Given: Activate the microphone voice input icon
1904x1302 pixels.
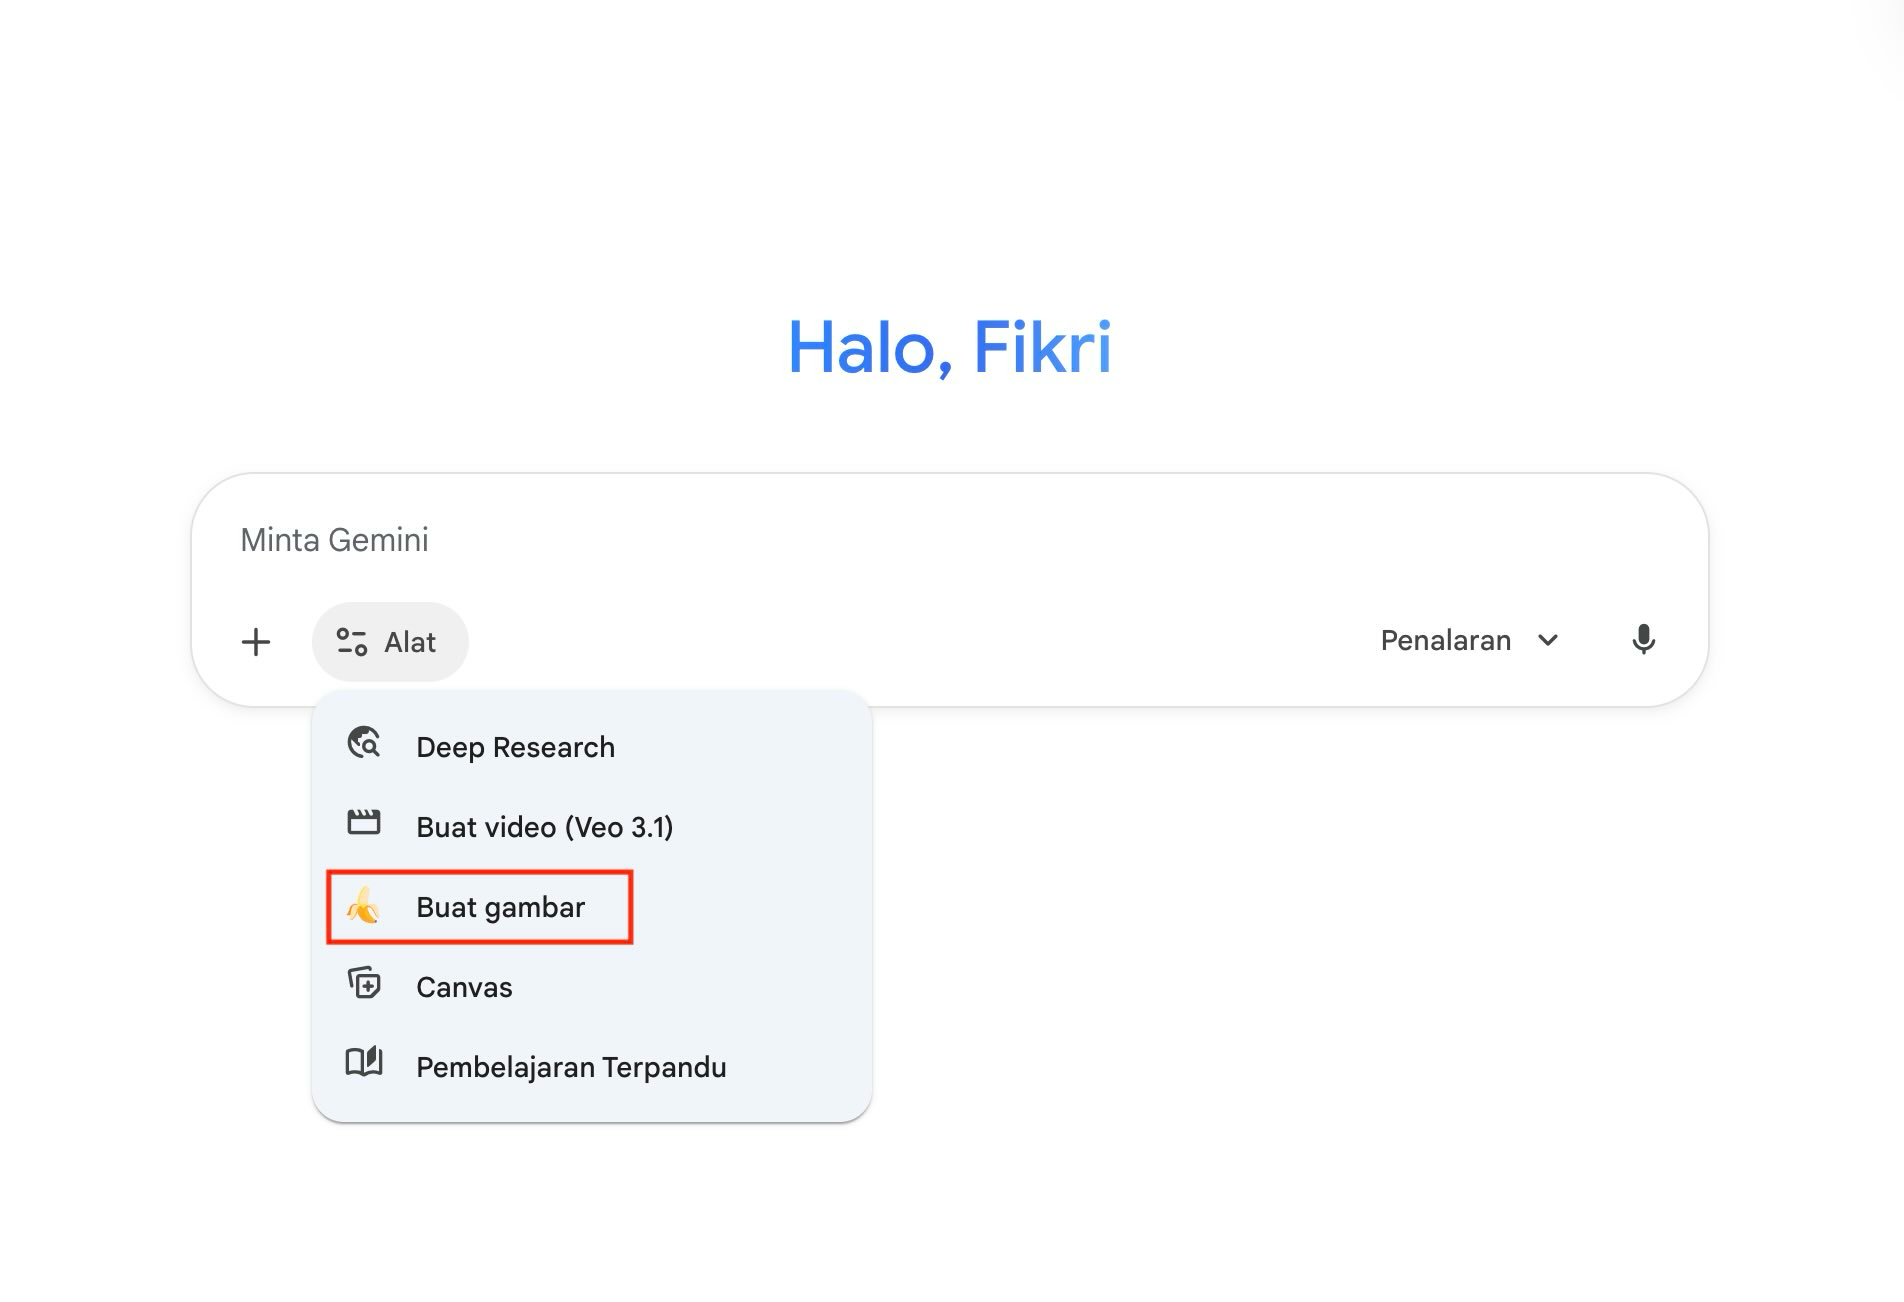Looking at the screenshot, I should pos(1643,640).
